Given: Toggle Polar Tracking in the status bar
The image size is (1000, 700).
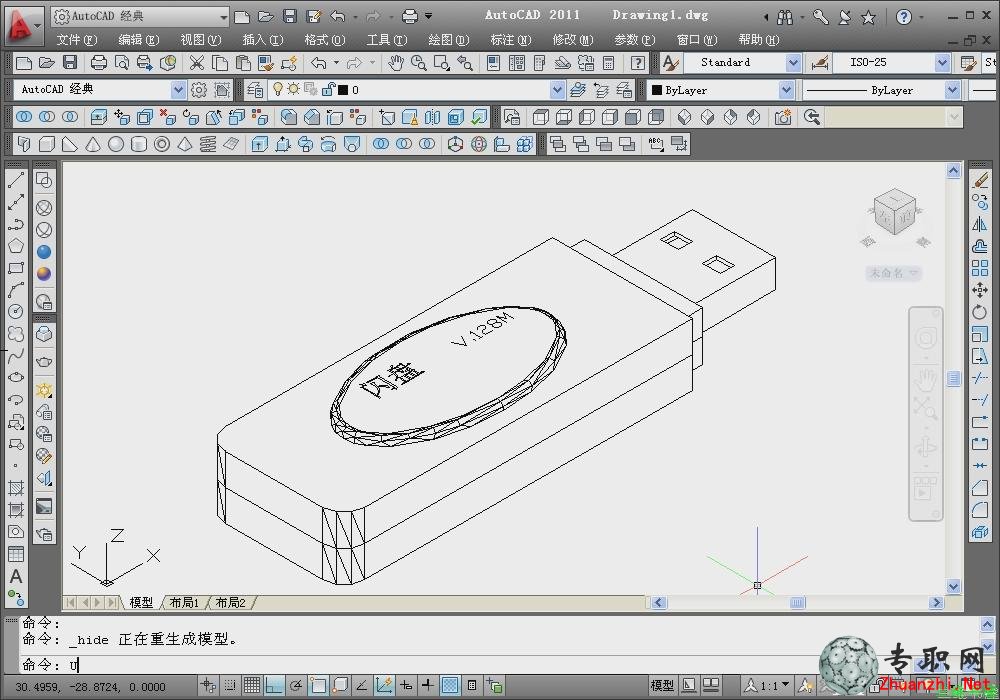Looking at the screenshot, I should tap(296, 685).
